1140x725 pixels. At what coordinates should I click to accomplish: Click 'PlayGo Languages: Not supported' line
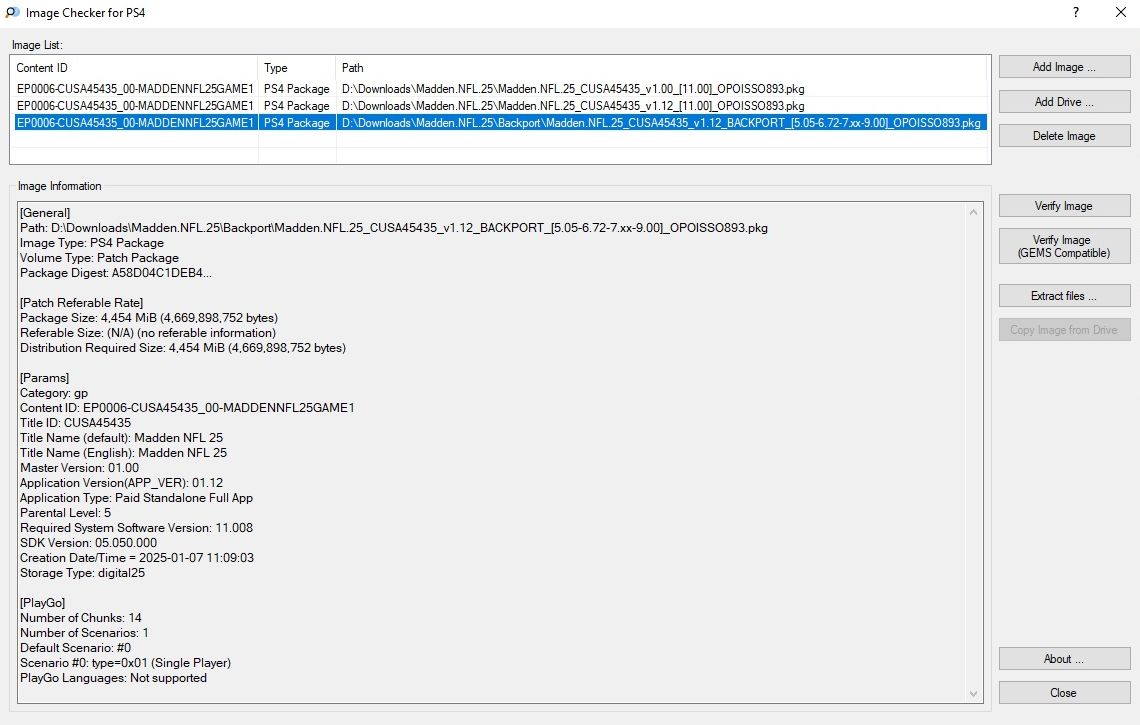(113, 678)
